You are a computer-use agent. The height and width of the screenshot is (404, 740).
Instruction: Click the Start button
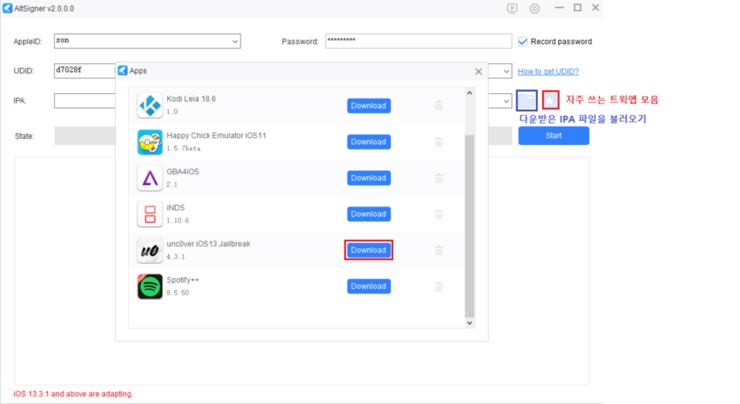[x=554, y=135]
